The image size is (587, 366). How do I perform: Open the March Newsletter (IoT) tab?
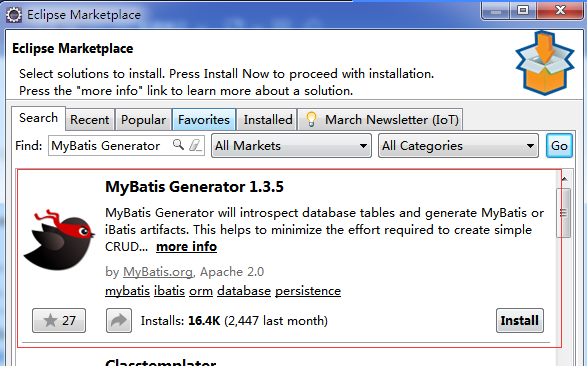pyautogui.click(x=381, y=120)
